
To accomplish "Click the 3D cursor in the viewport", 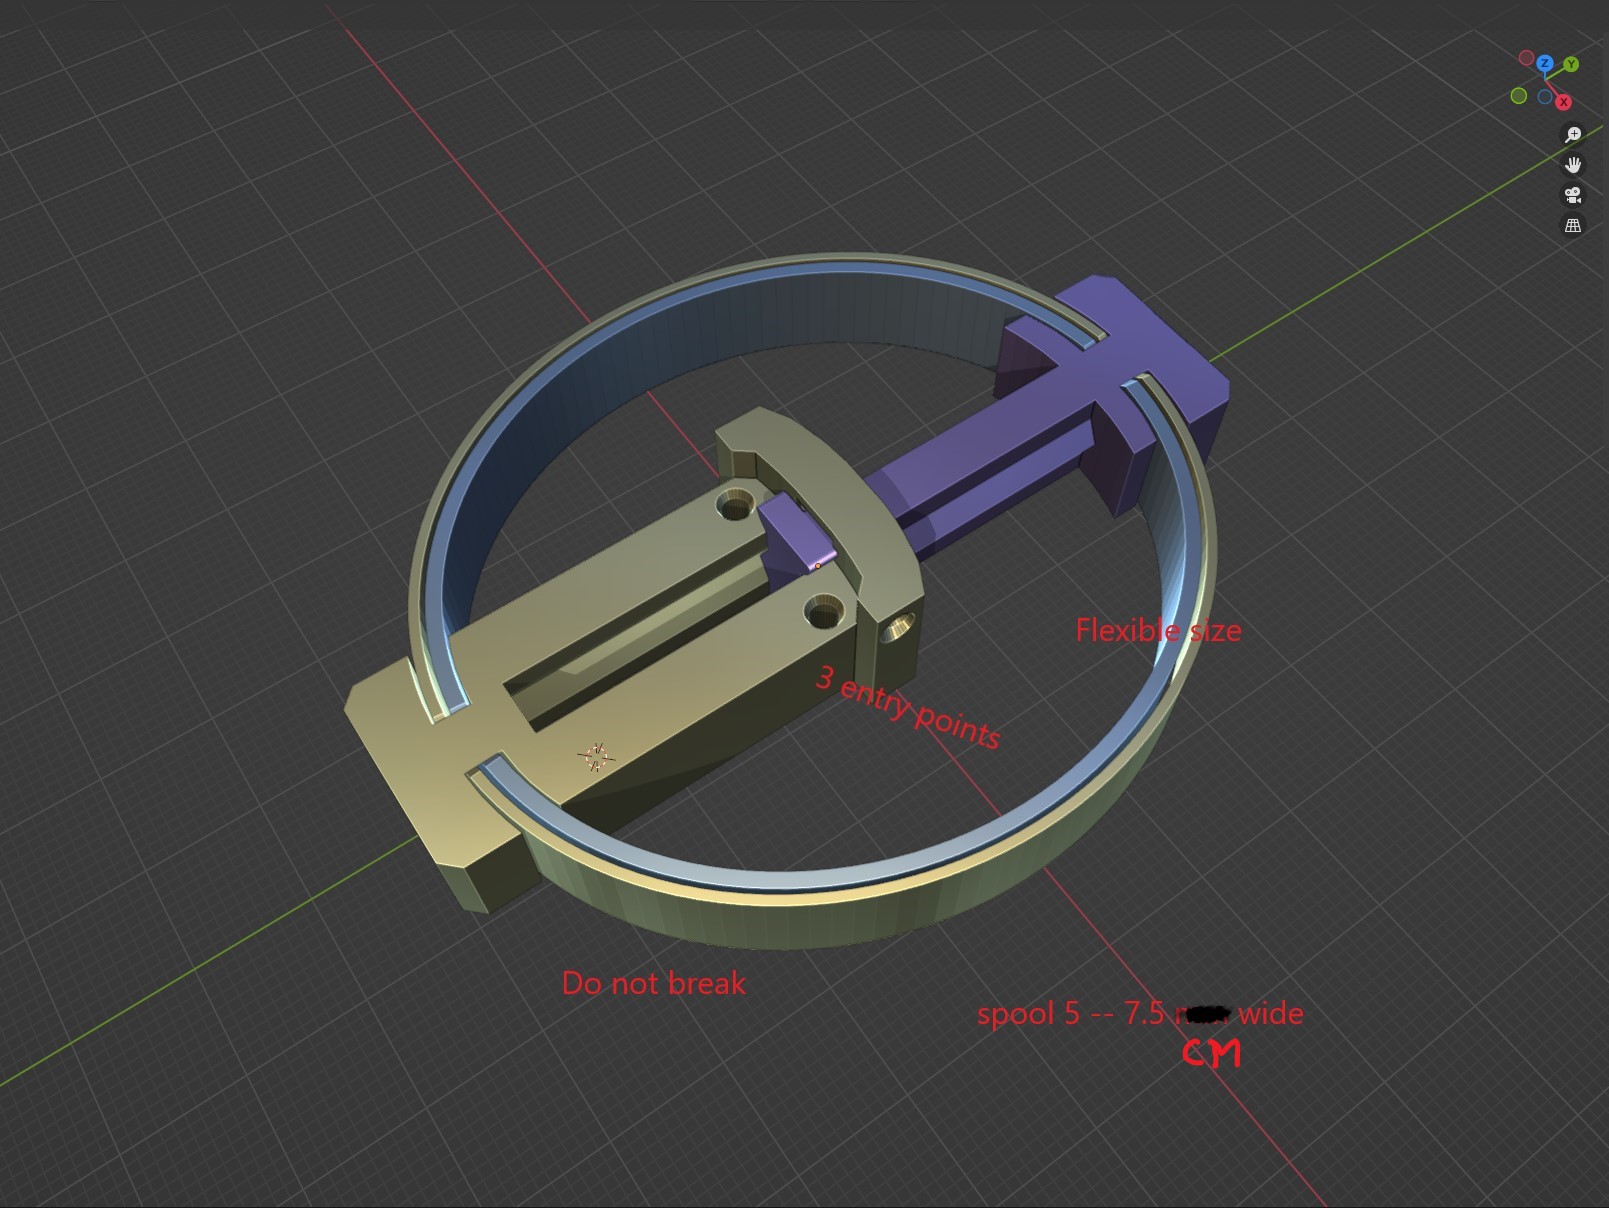I will tap(597, 758).
